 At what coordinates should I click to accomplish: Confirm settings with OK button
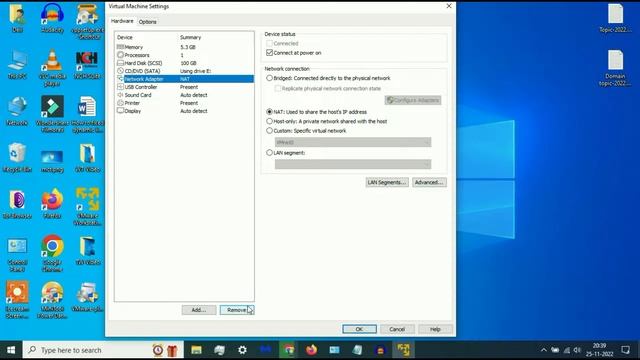point(359,329)
